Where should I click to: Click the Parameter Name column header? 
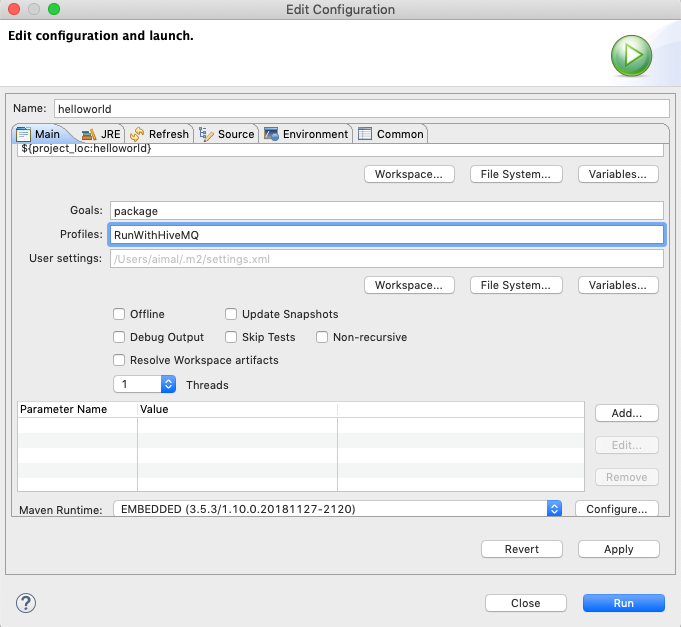tap(77, 409)
